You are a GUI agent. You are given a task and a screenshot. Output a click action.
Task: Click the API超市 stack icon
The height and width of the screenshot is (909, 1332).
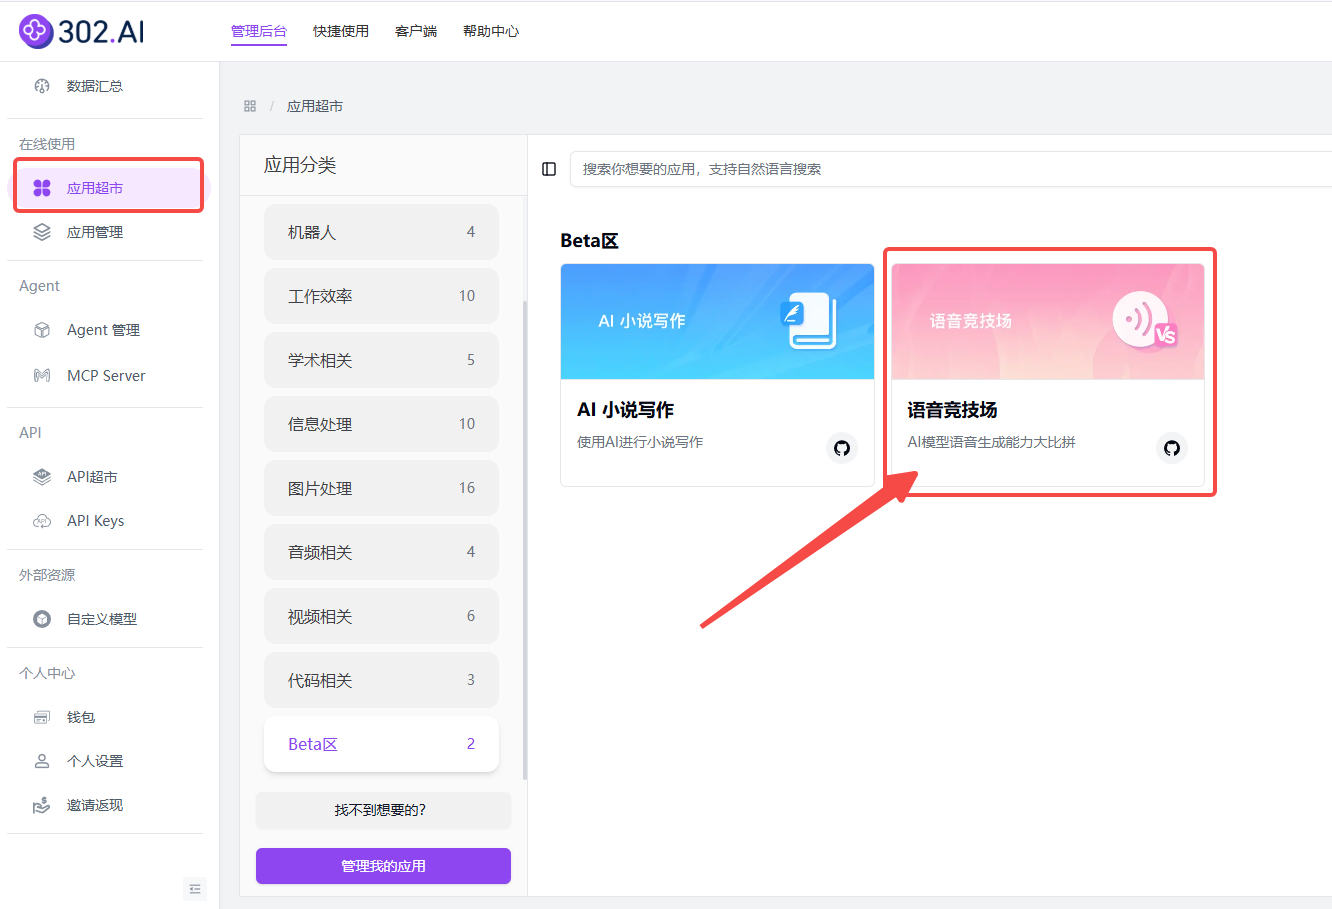(42, 477)
